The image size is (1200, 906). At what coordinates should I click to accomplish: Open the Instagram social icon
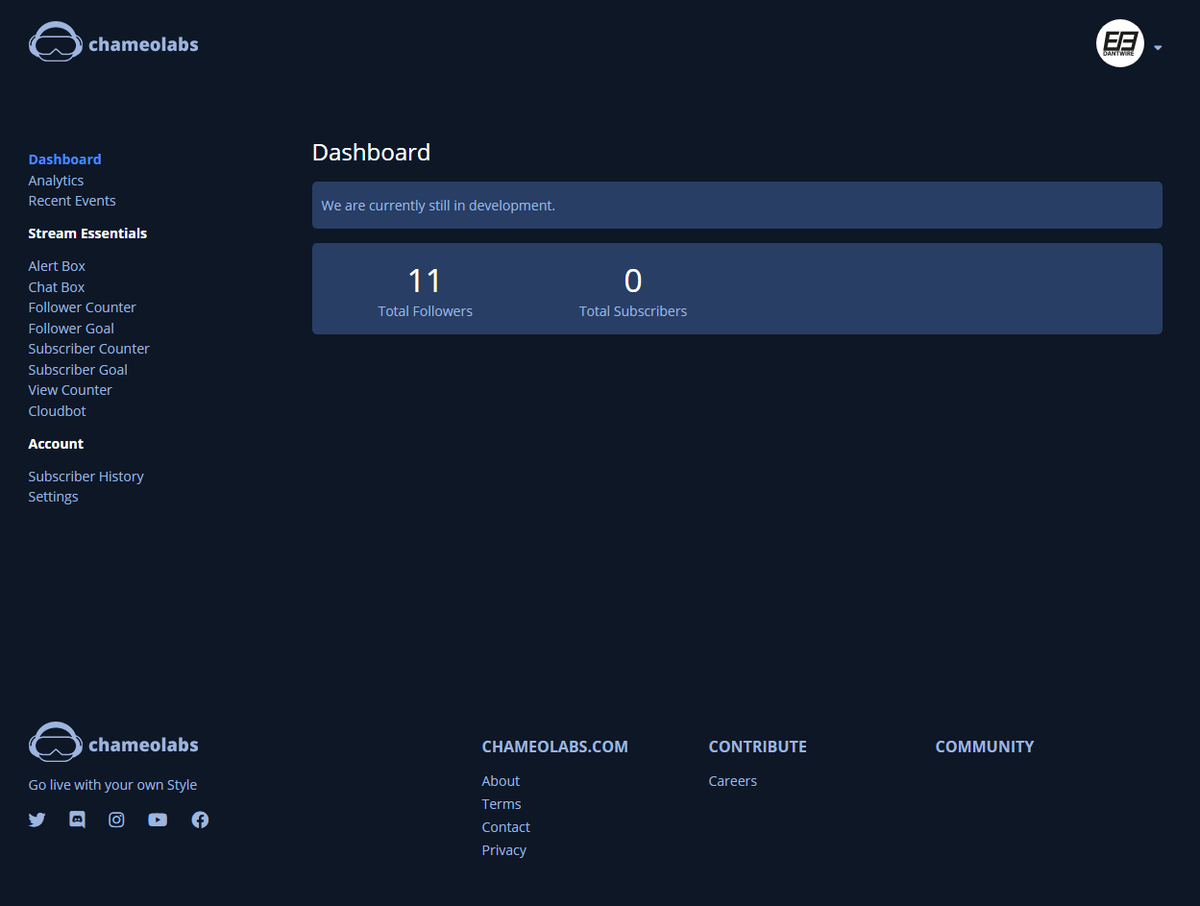pos(117,819)
